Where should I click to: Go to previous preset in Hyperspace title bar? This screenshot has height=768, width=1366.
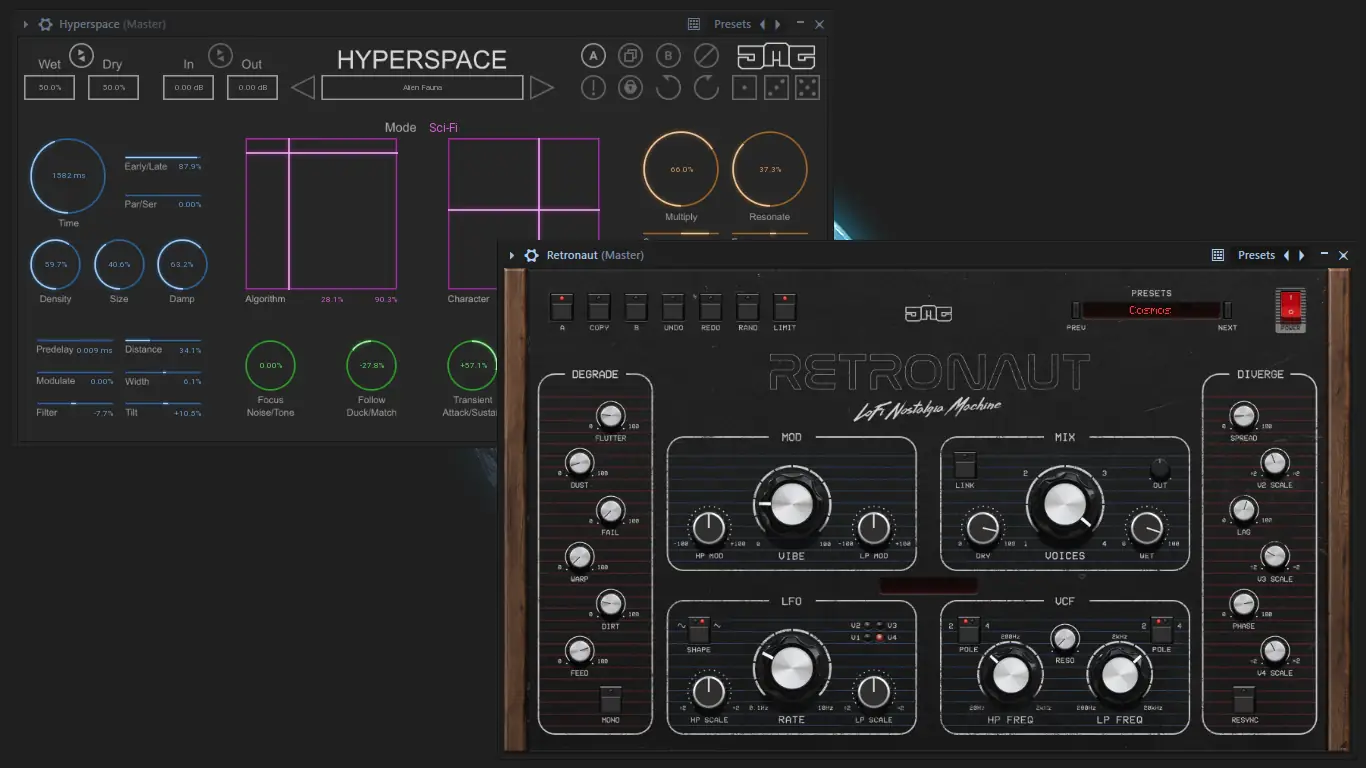click(x=762, y=24)
